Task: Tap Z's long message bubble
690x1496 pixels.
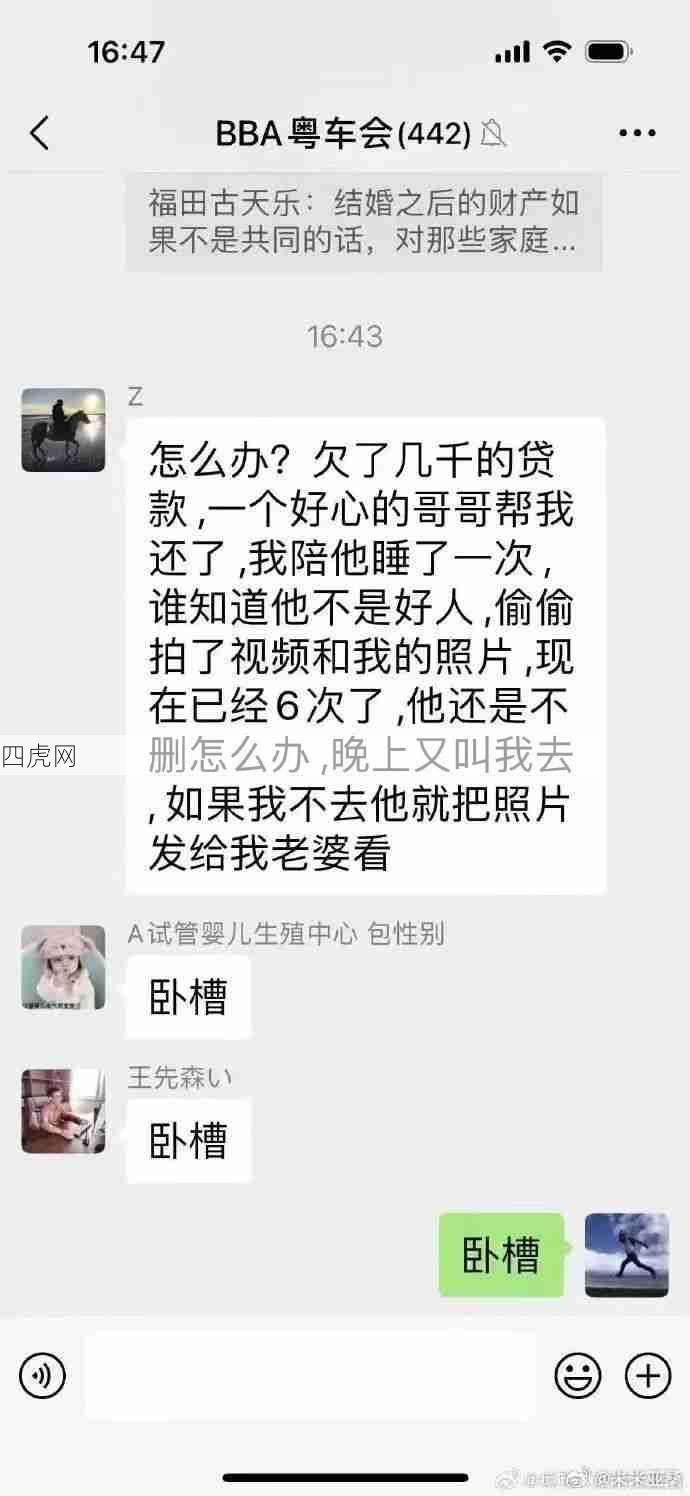Action: pos(366,656)
